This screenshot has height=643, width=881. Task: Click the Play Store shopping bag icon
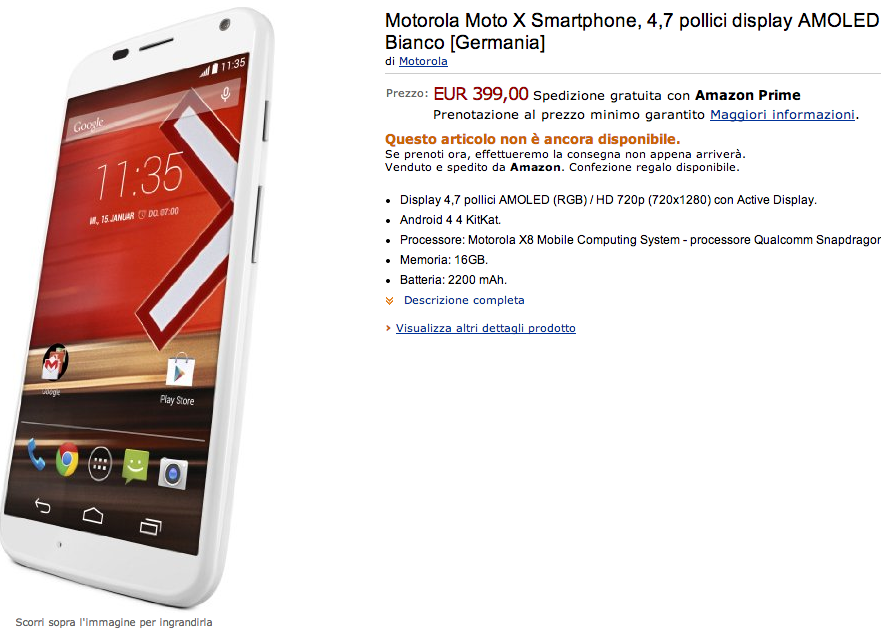180,371
